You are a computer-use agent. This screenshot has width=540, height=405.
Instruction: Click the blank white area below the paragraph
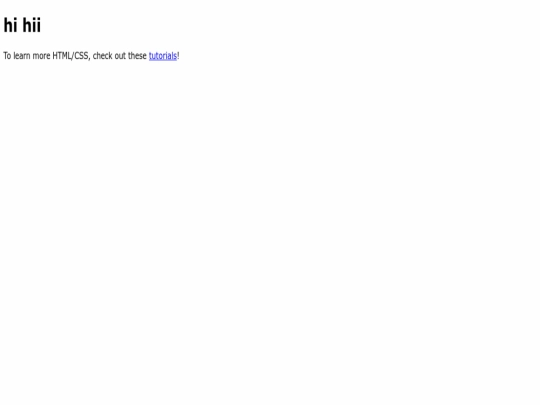pos(270,224)
